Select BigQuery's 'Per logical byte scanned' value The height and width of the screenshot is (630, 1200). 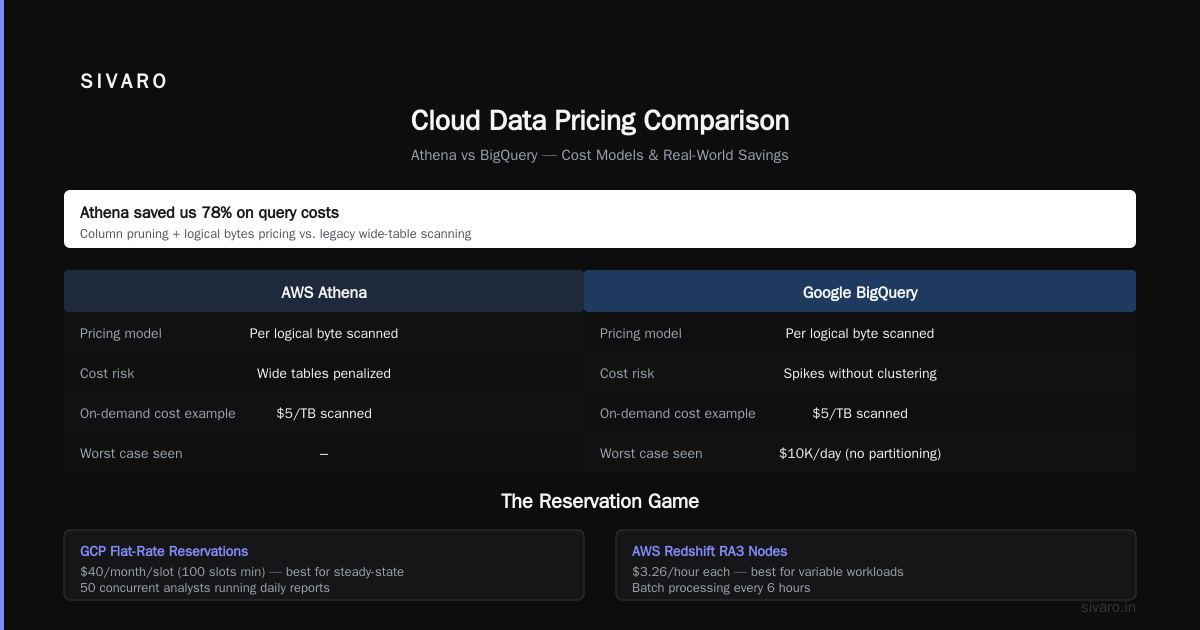860,333
